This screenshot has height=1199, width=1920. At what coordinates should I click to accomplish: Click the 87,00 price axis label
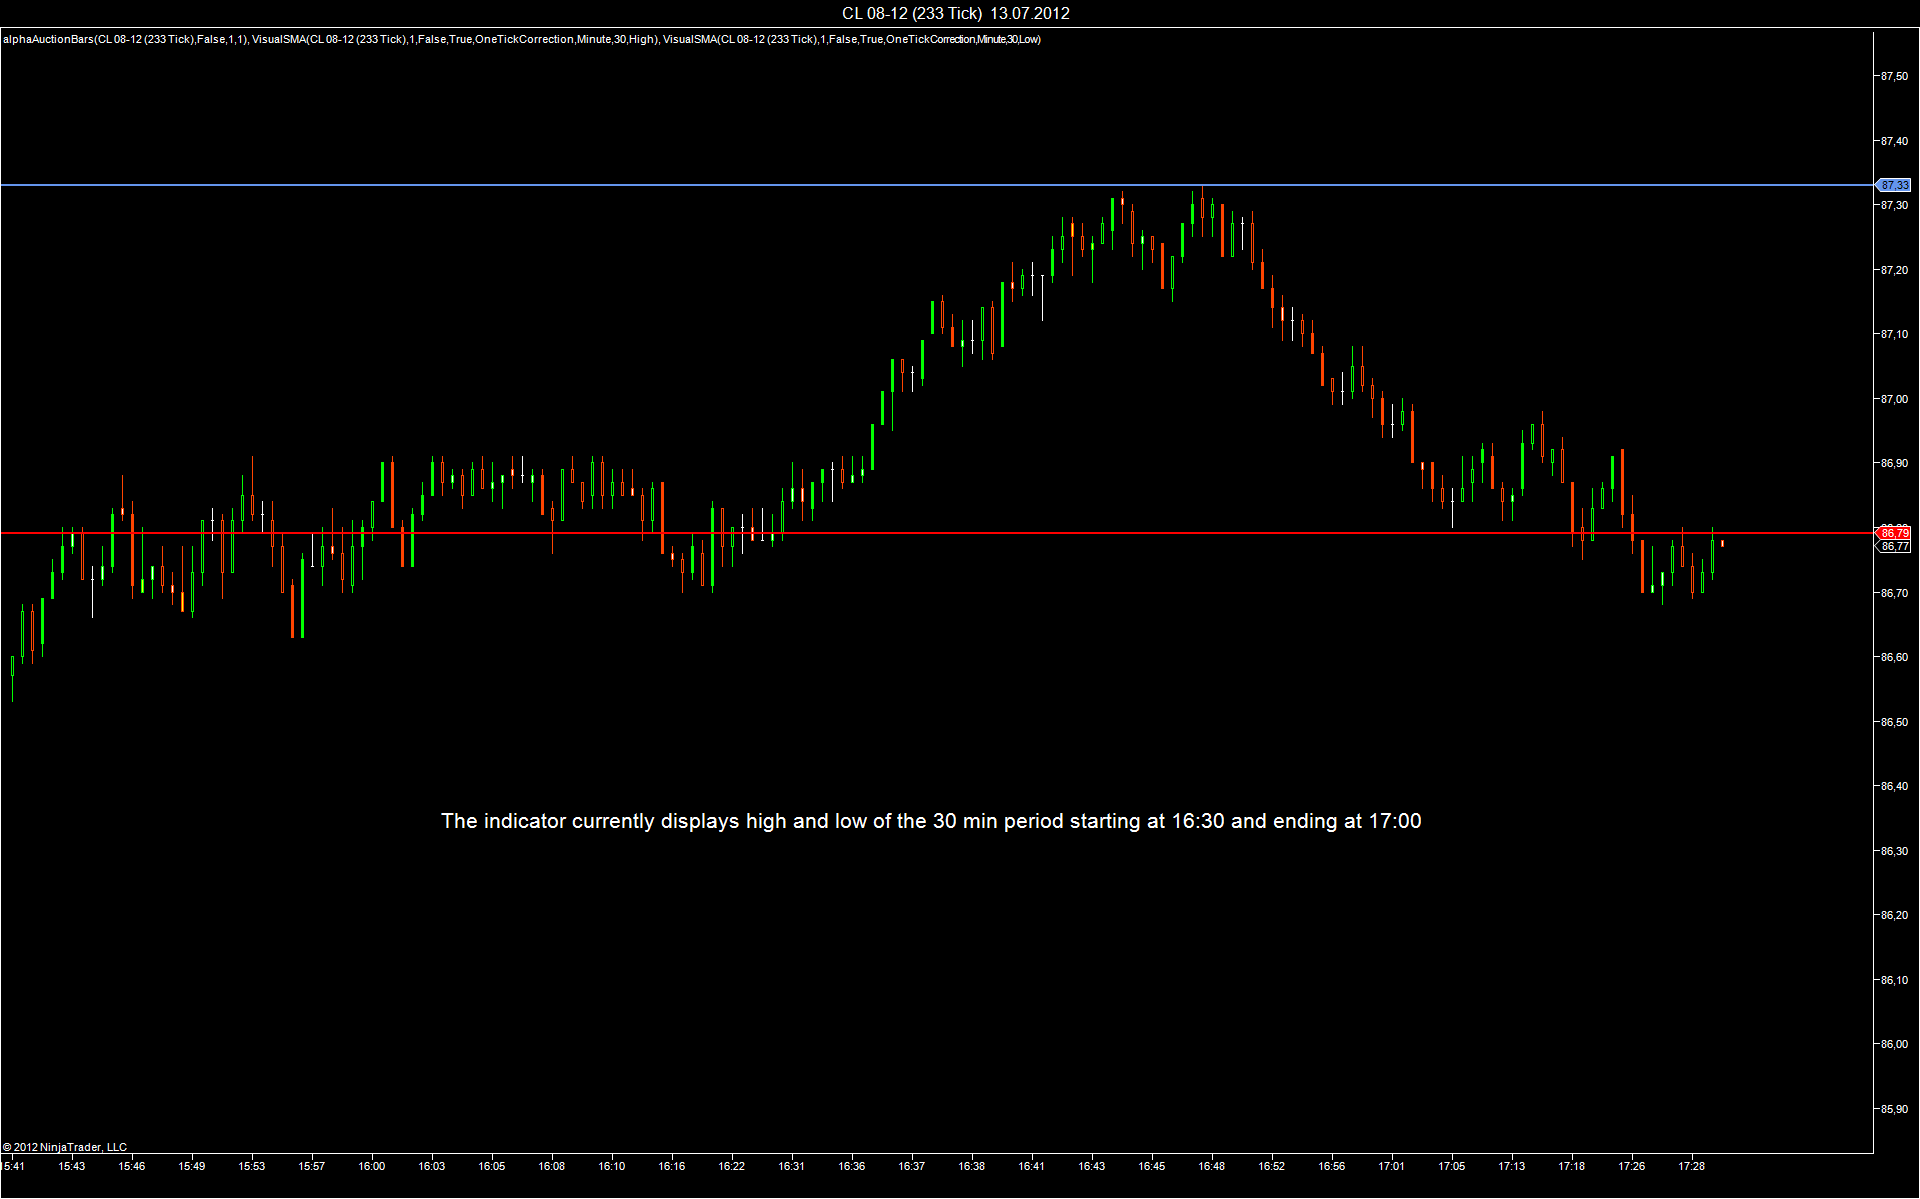click(x=1894, y=399)
